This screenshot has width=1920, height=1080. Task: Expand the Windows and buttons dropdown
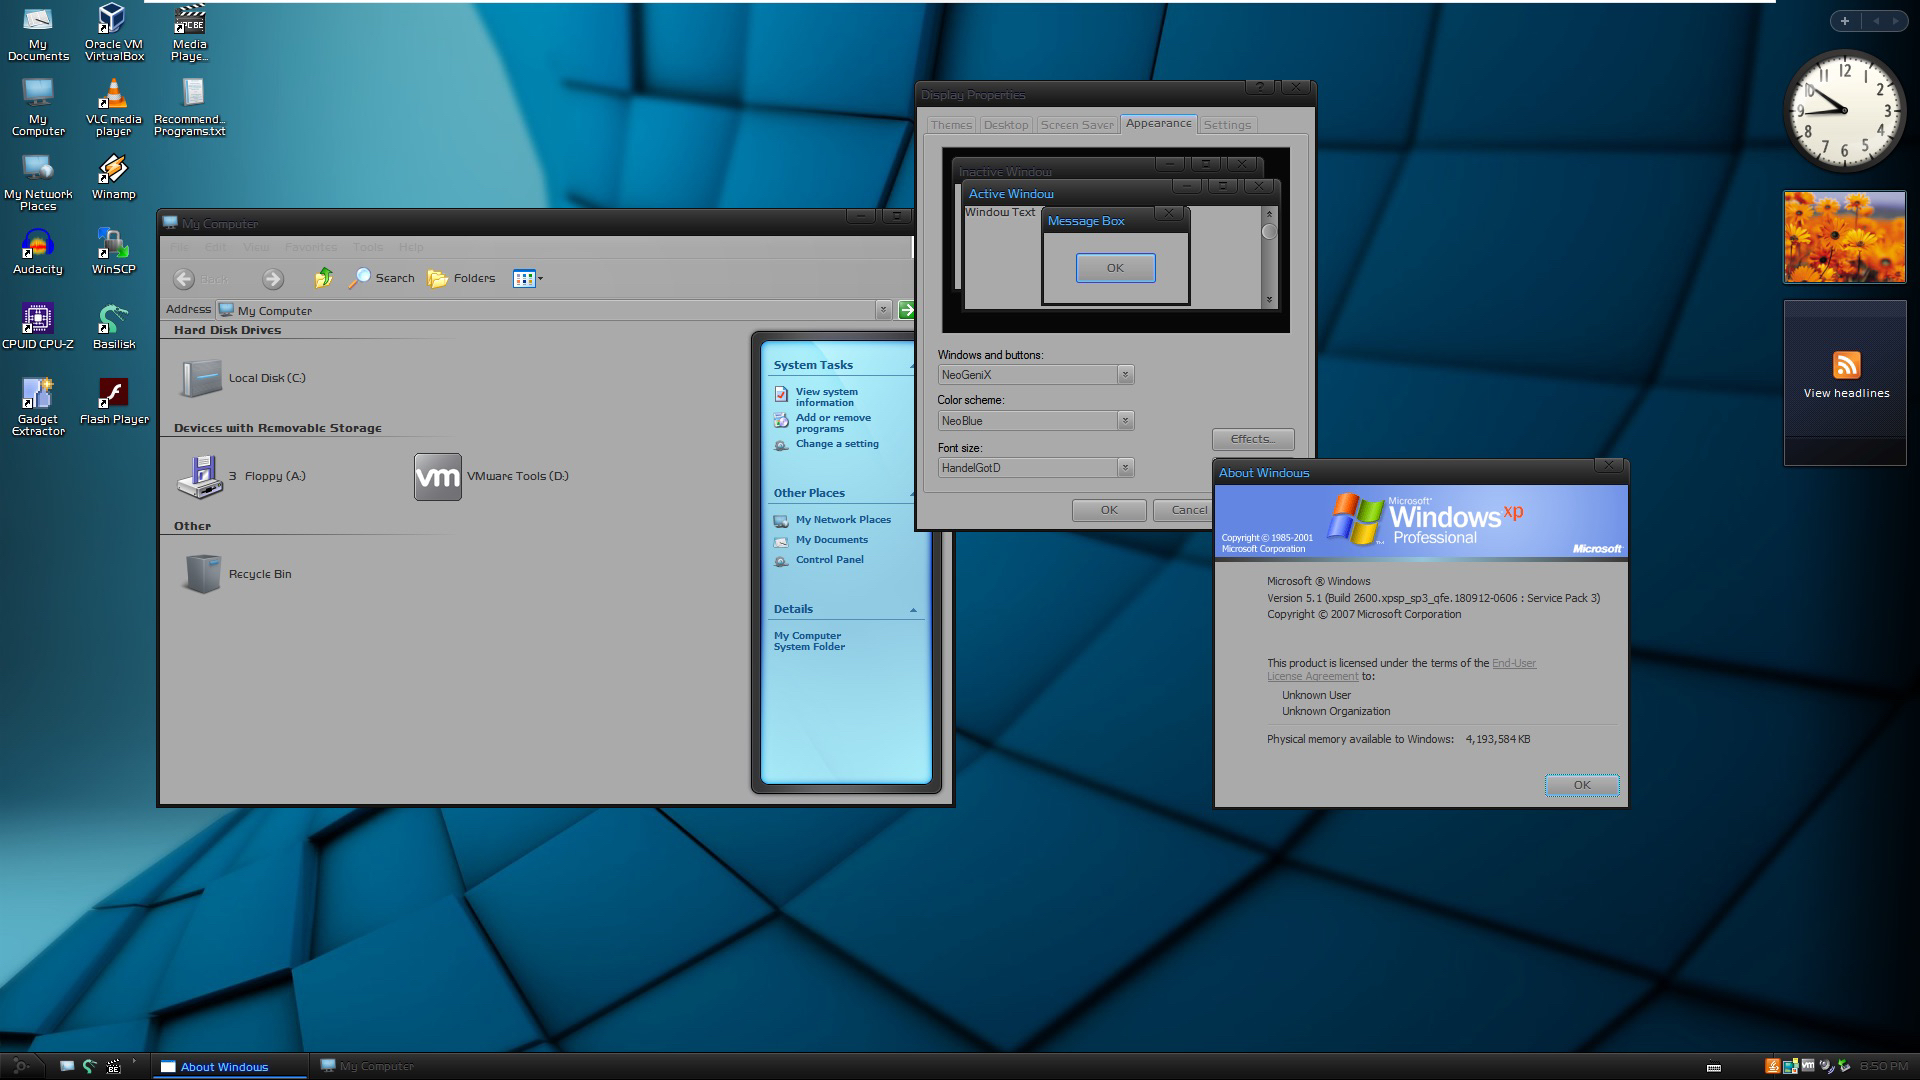point(1125,375)
